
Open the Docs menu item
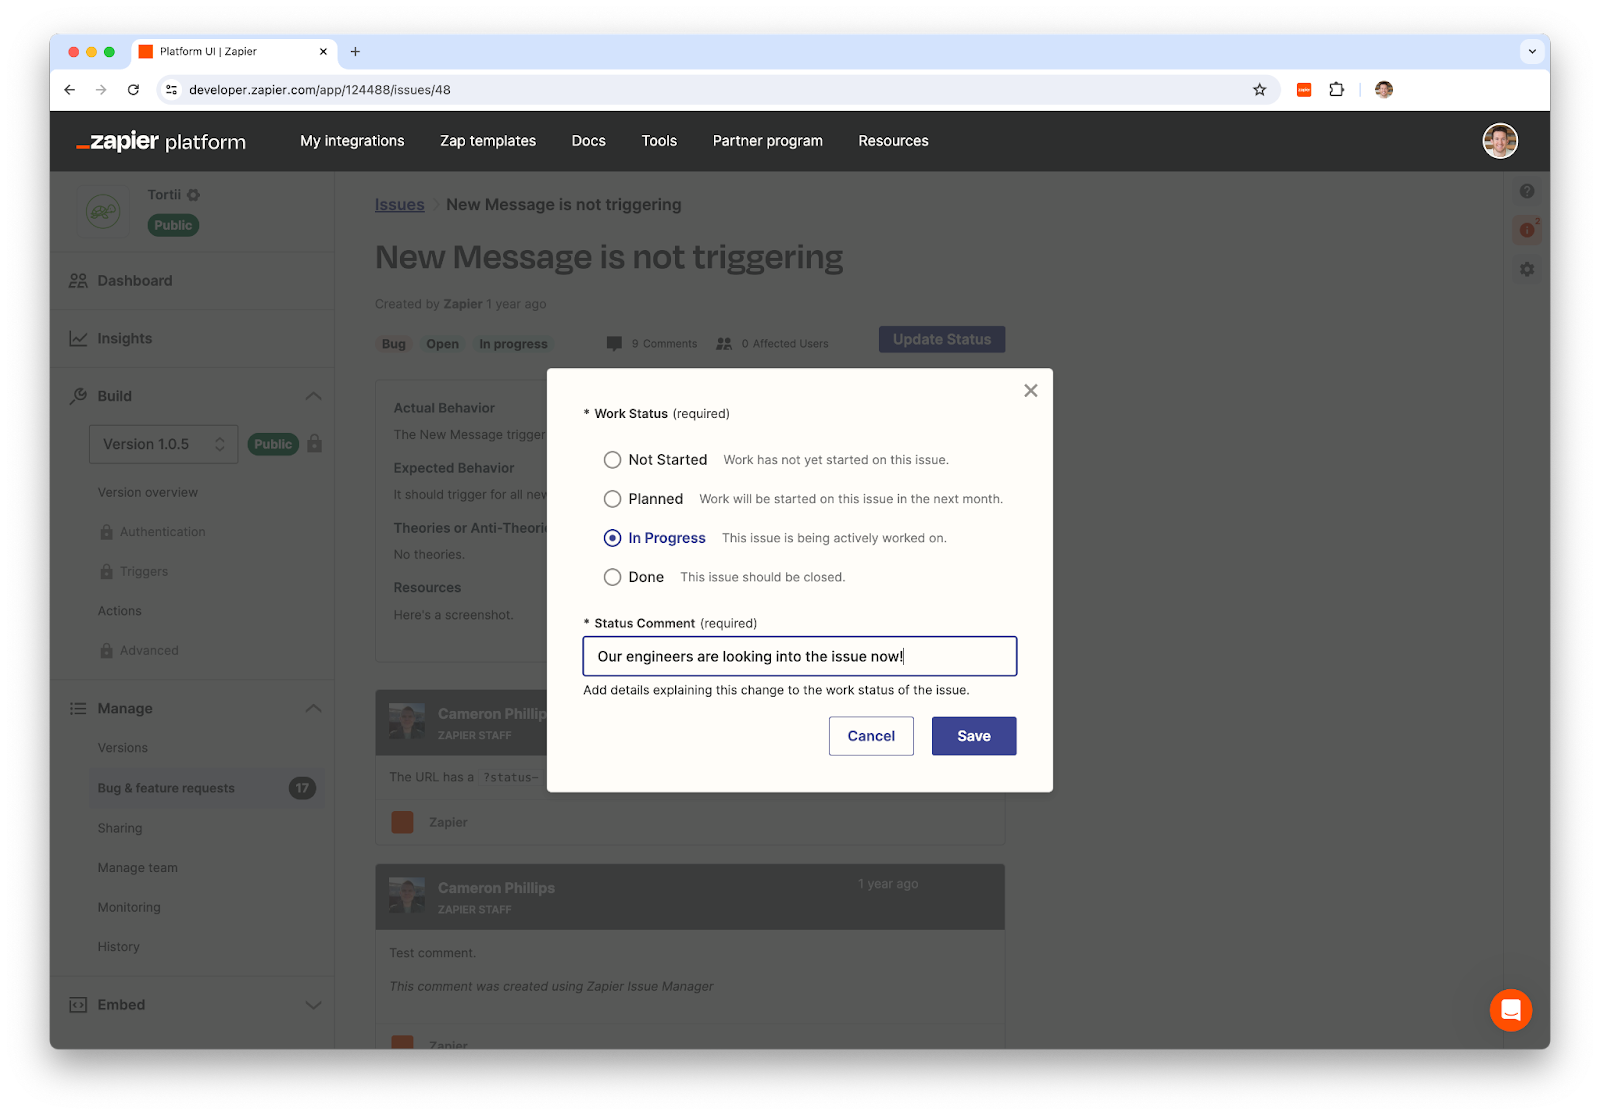coord(588,141)
